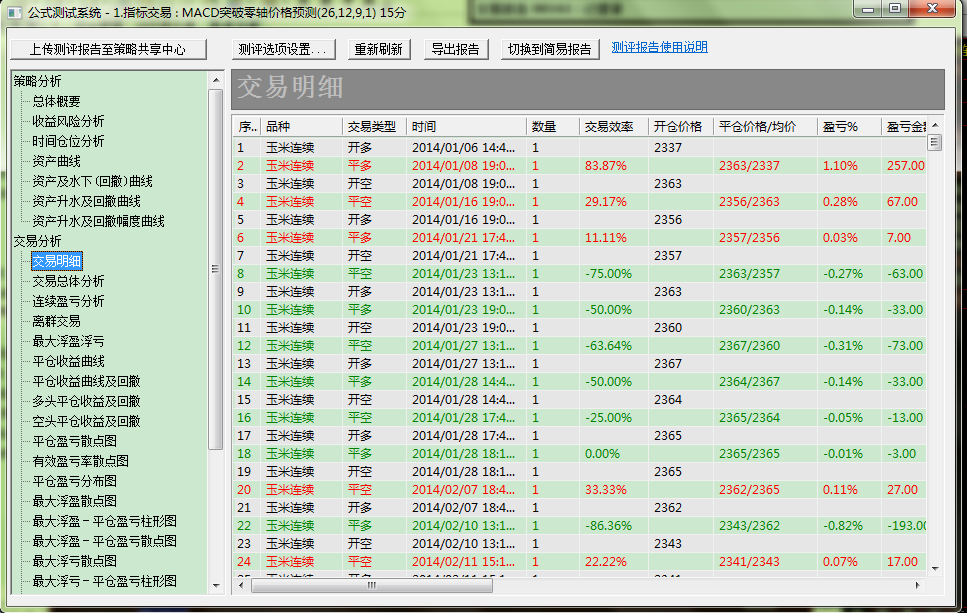Click the 重新刷新 button
Screen dimensions: 967x613
tap(380, 49)
